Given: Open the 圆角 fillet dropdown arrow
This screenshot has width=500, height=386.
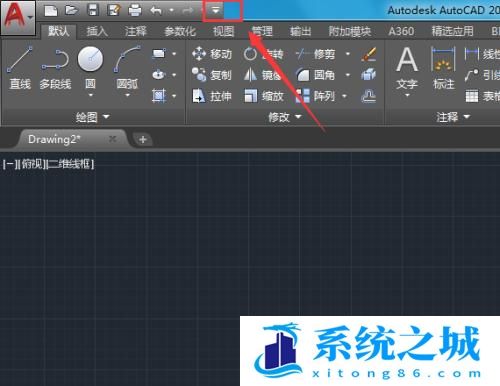Looking at the screenshot, I should (348, 75).
